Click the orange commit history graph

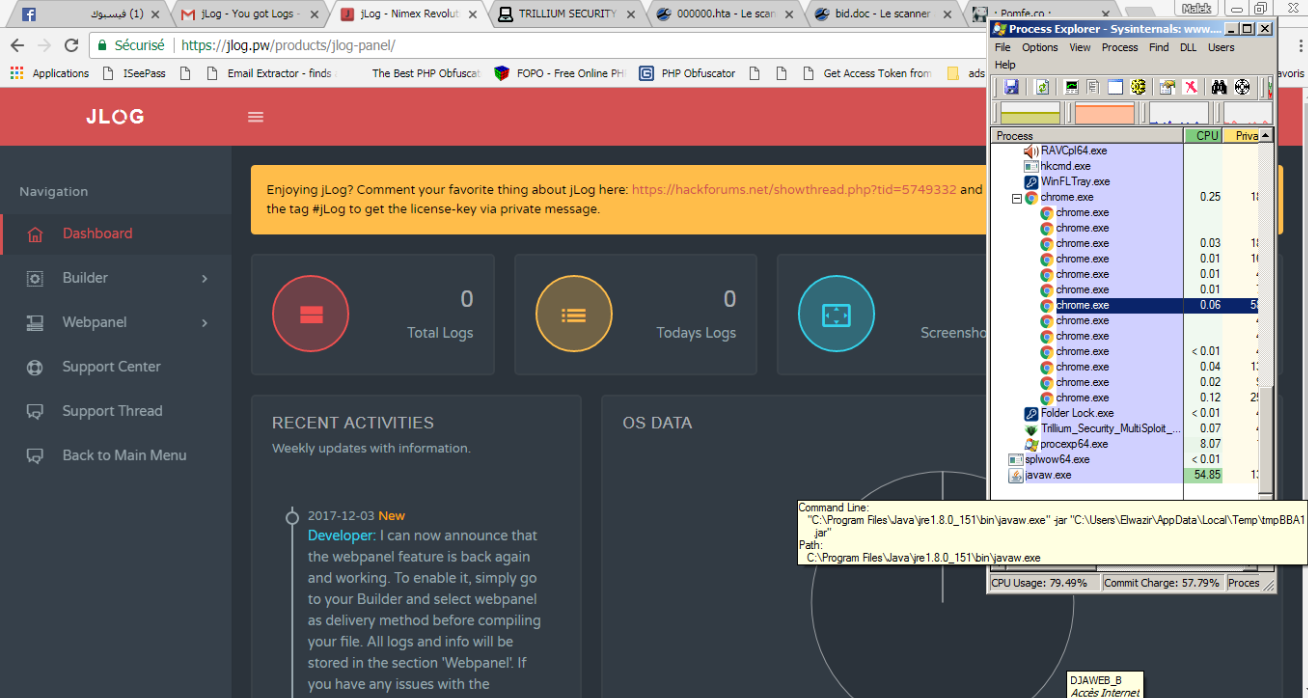pos(1105,113)
